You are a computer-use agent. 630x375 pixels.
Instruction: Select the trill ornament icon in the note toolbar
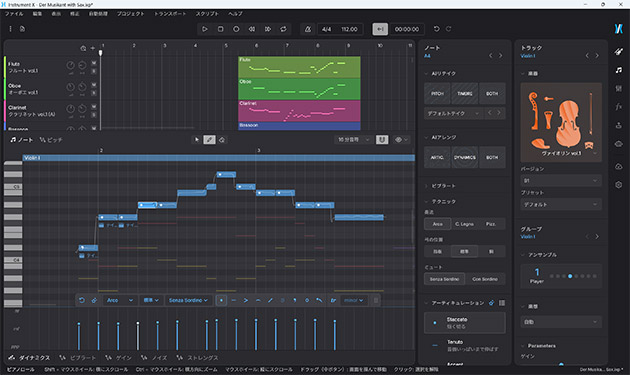[333, 300]
